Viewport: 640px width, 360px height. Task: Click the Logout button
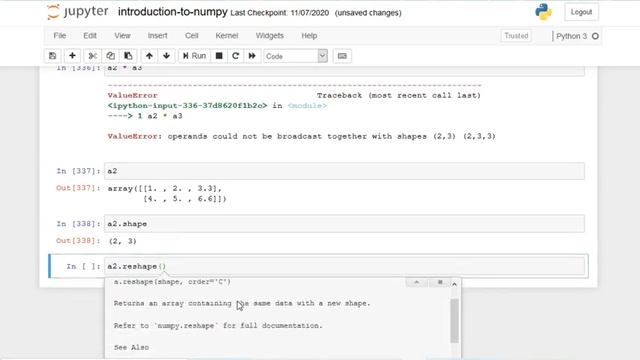point(581,12)
